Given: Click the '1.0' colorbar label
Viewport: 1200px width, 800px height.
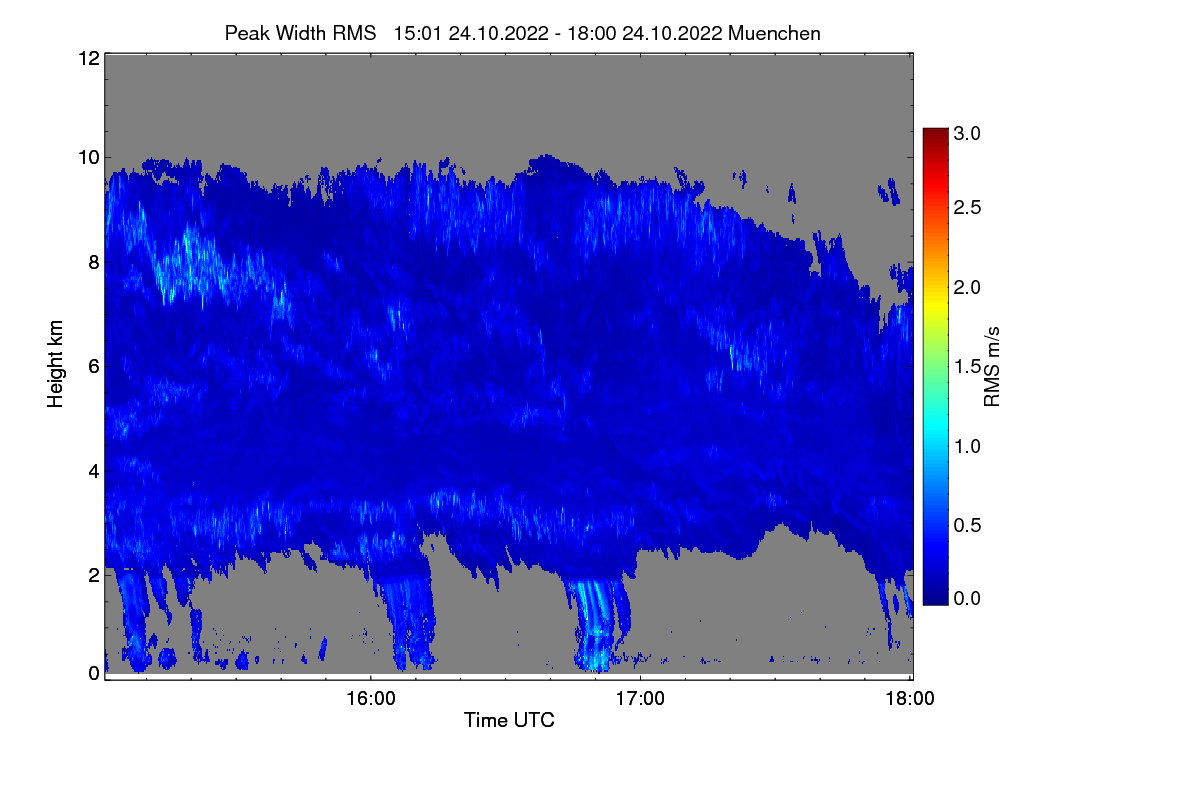Looking at the screenshot, I should click(x=968, y=445).
